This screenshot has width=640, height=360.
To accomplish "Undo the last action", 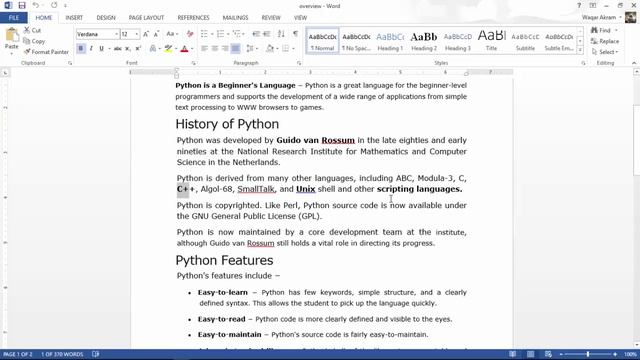I will click(x=36, y=5).
